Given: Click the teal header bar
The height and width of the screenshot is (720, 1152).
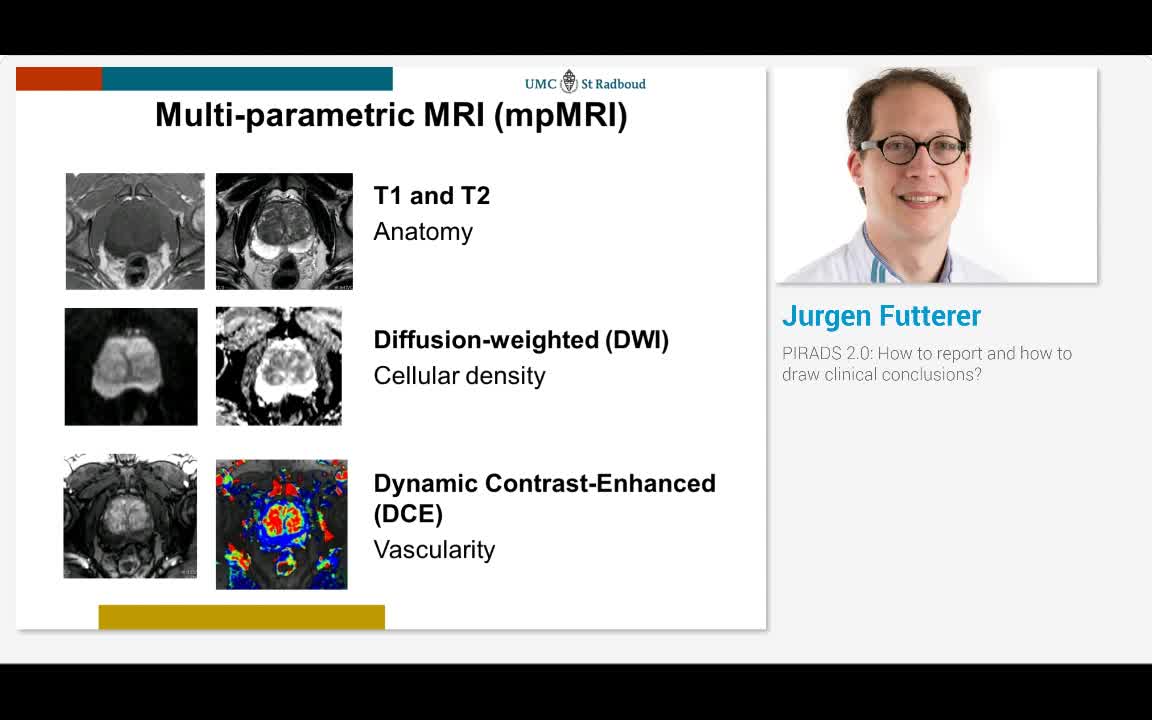Looking at the screenshot, I should [x=247, y=79].
